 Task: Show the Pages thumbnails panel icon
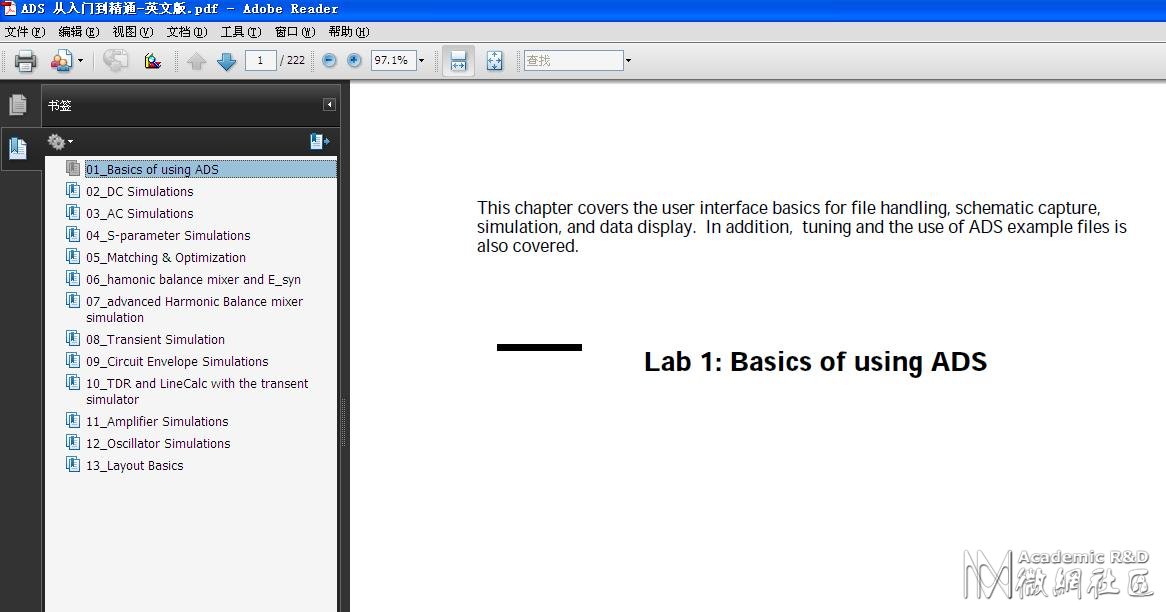tap(18, 105)
